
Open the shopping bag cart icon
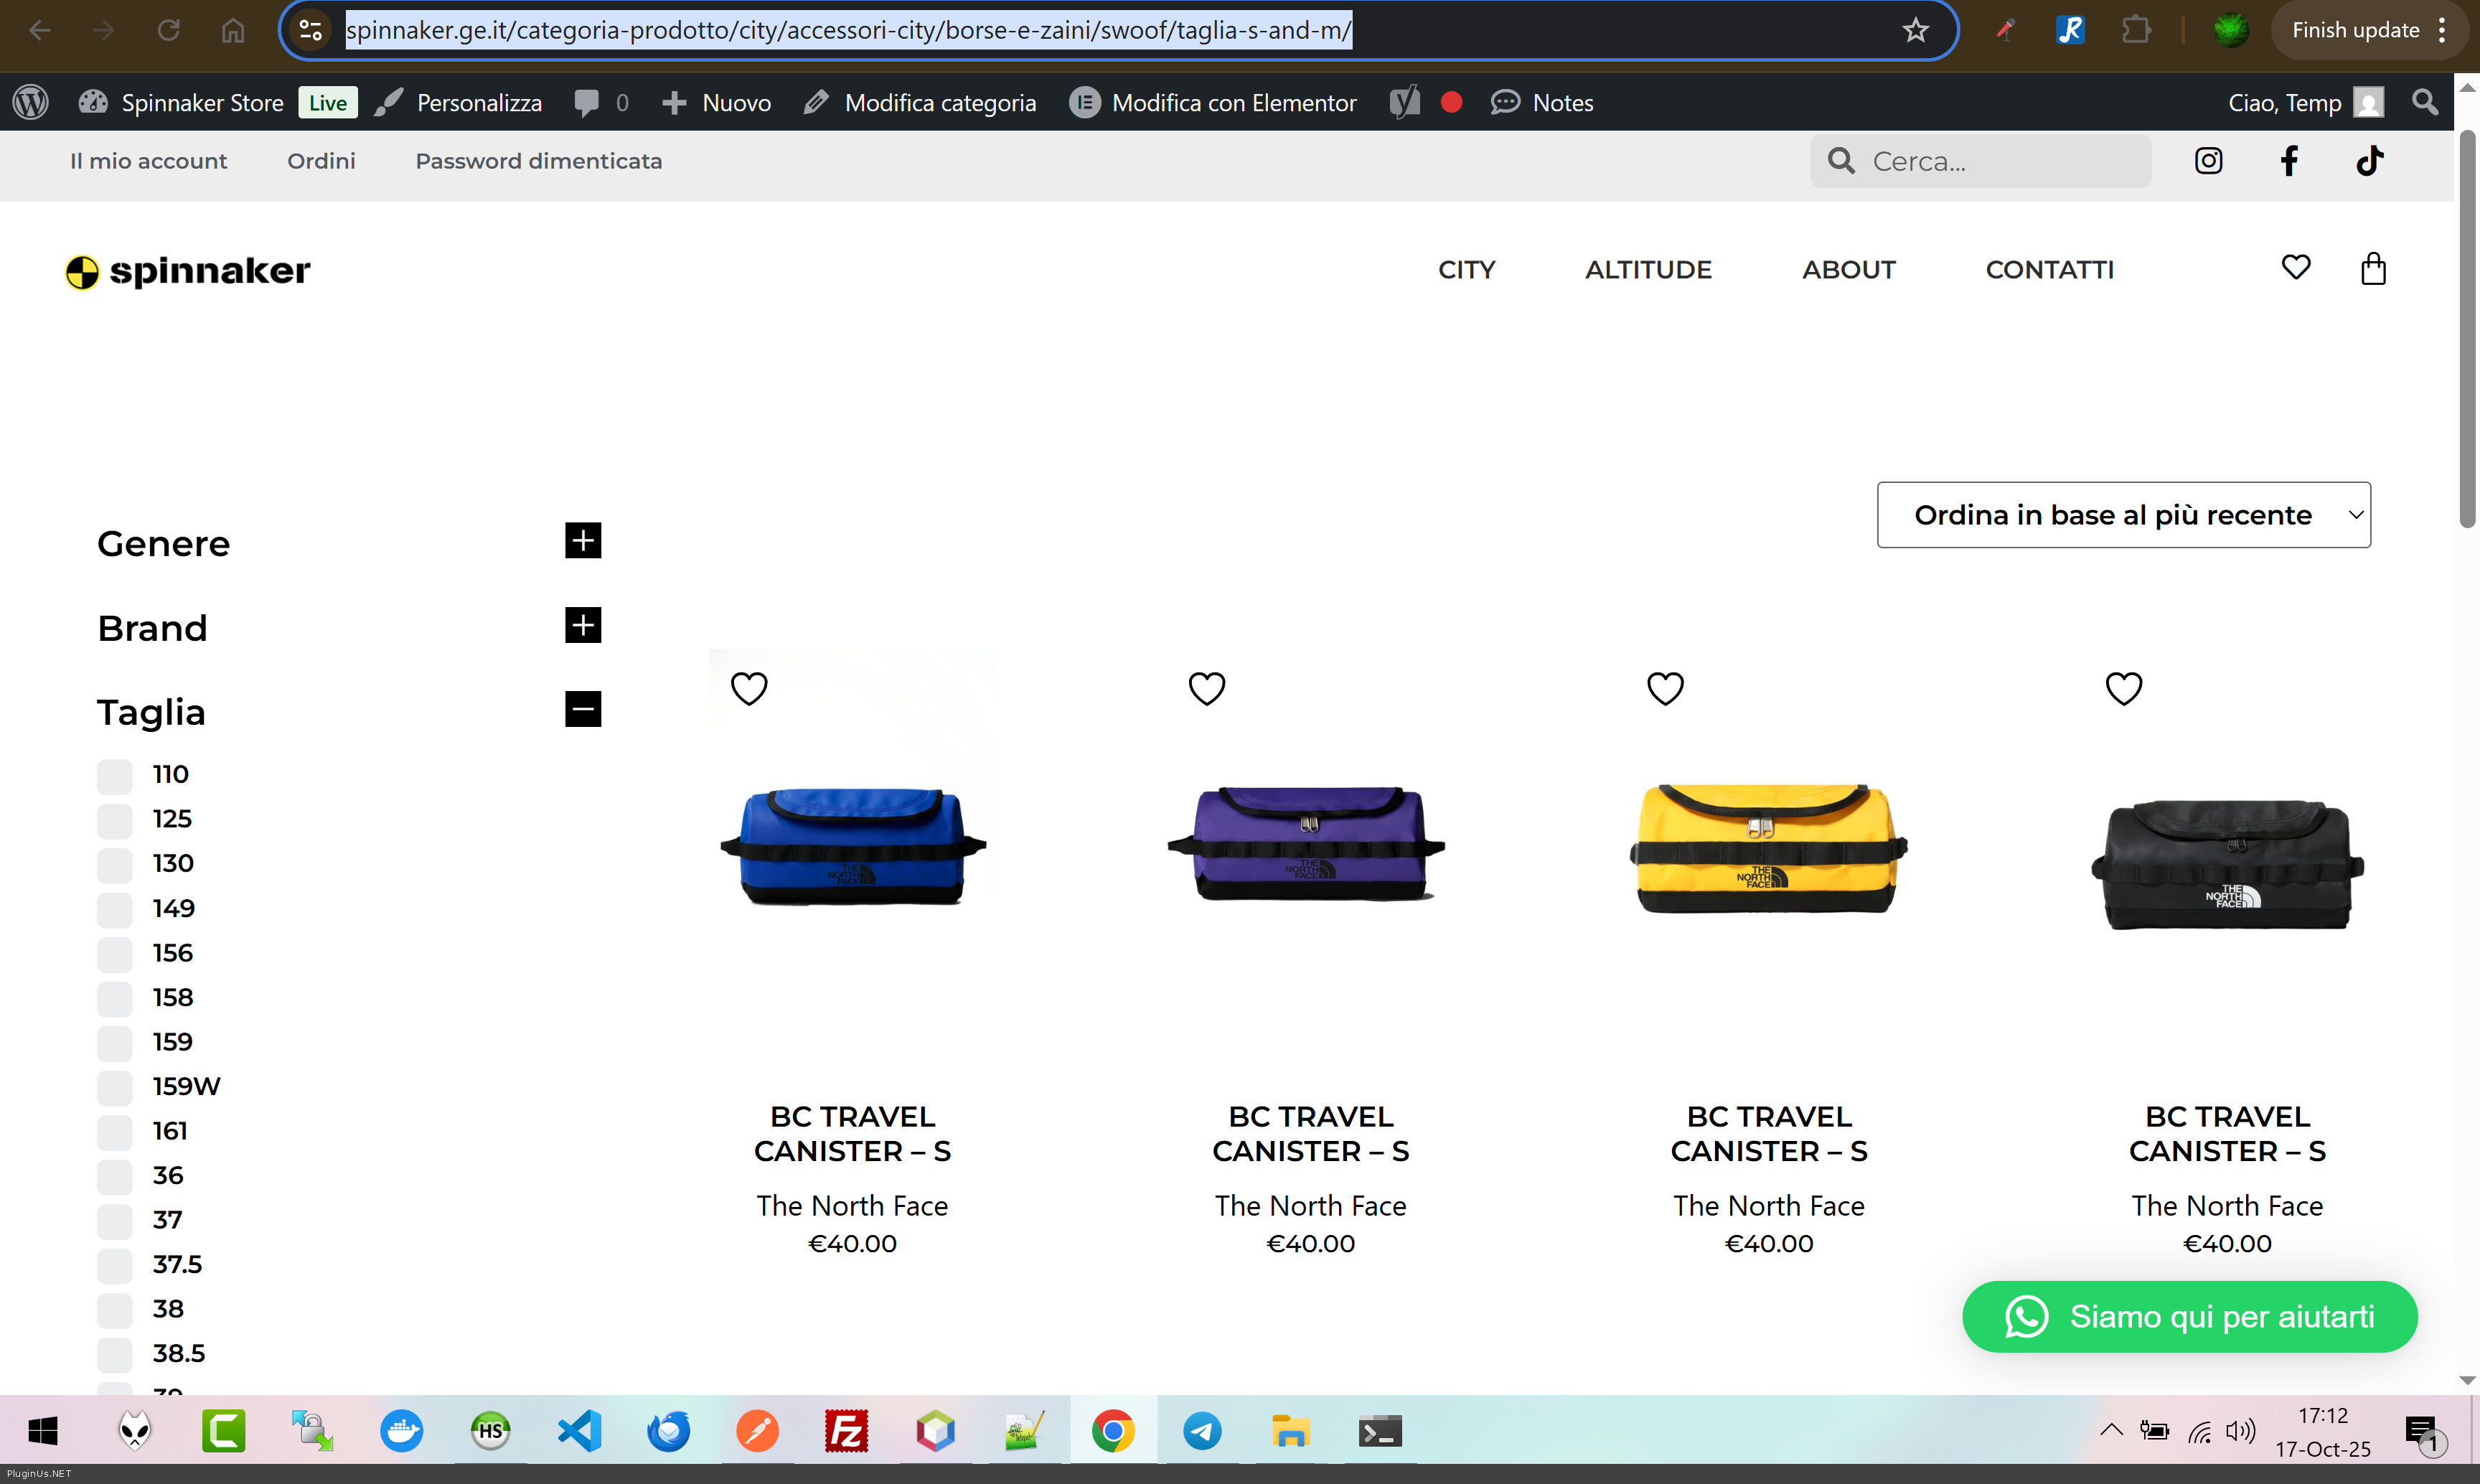click(2373, 269)
